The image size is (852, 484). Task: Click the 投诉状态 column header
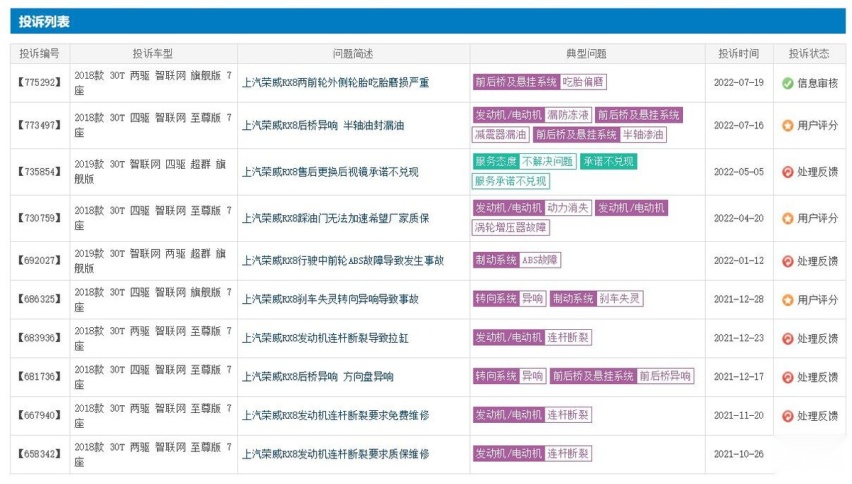point(809,54)
